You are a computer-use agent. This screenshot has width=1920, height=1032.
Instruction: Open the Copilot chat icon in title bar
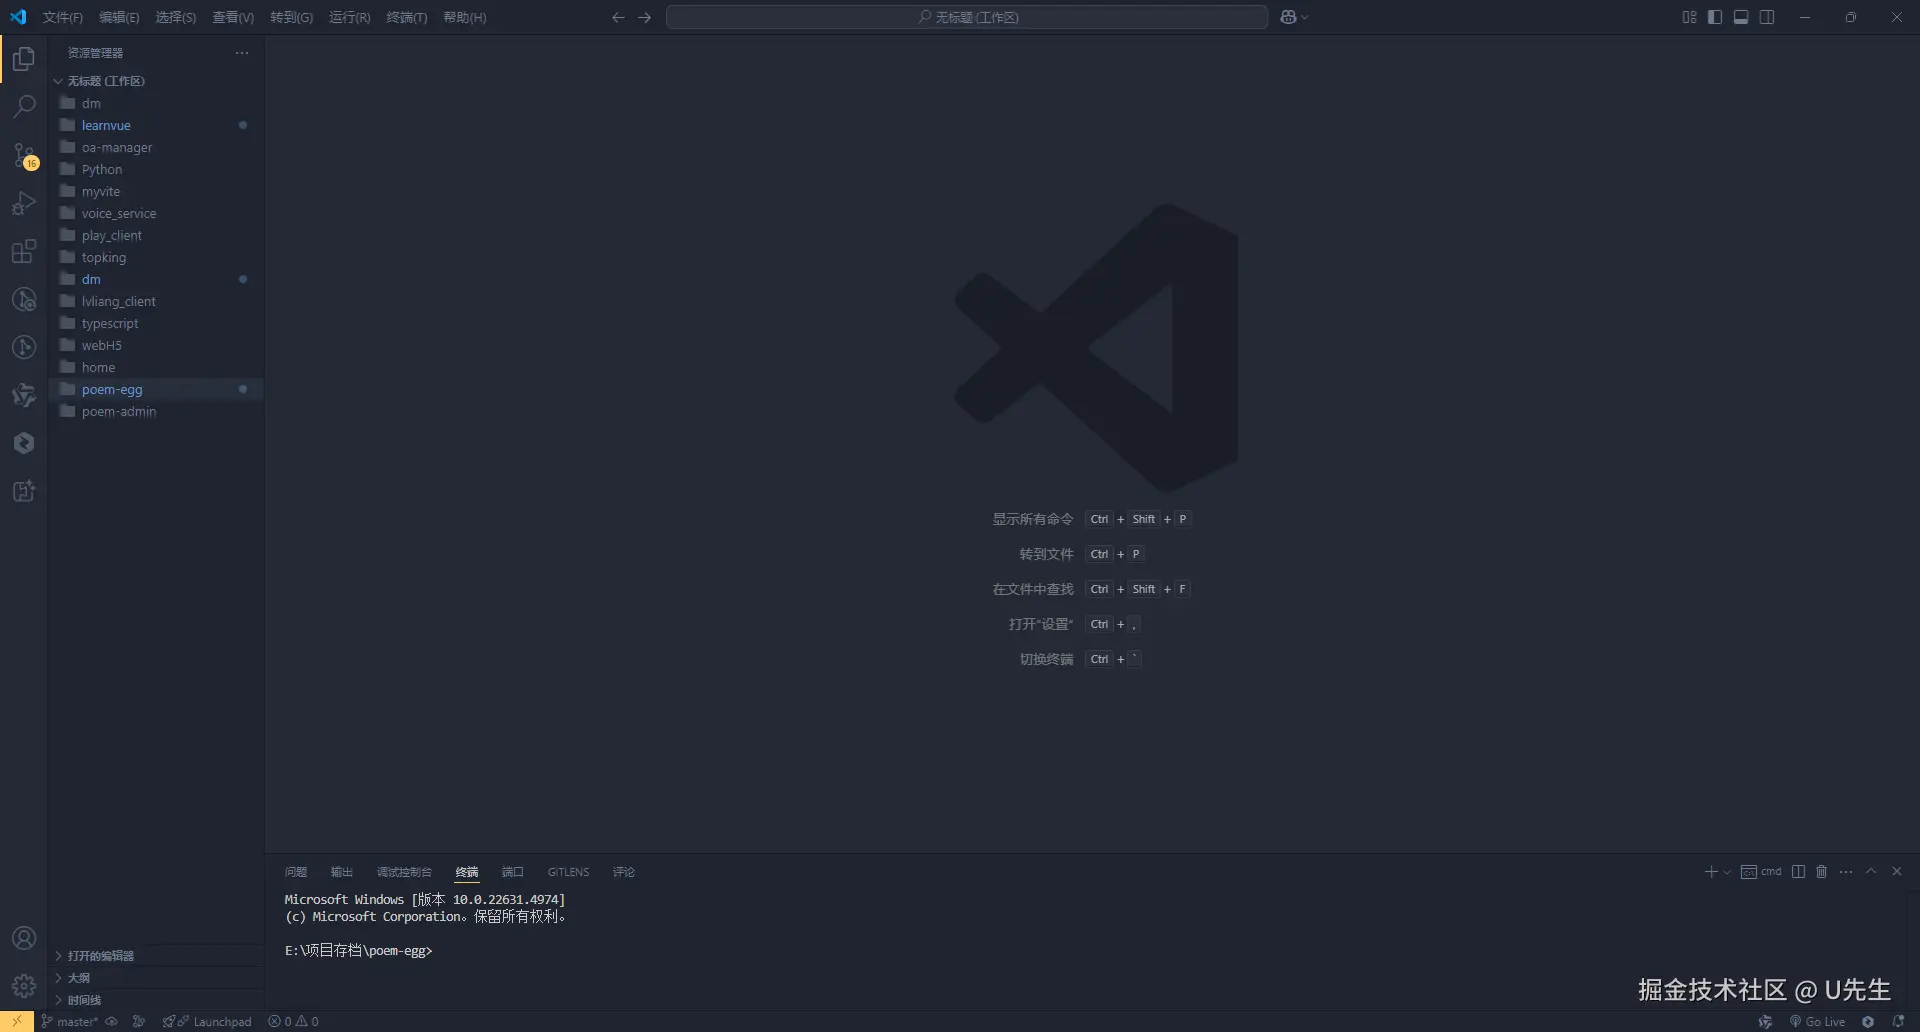(1288, 17)
